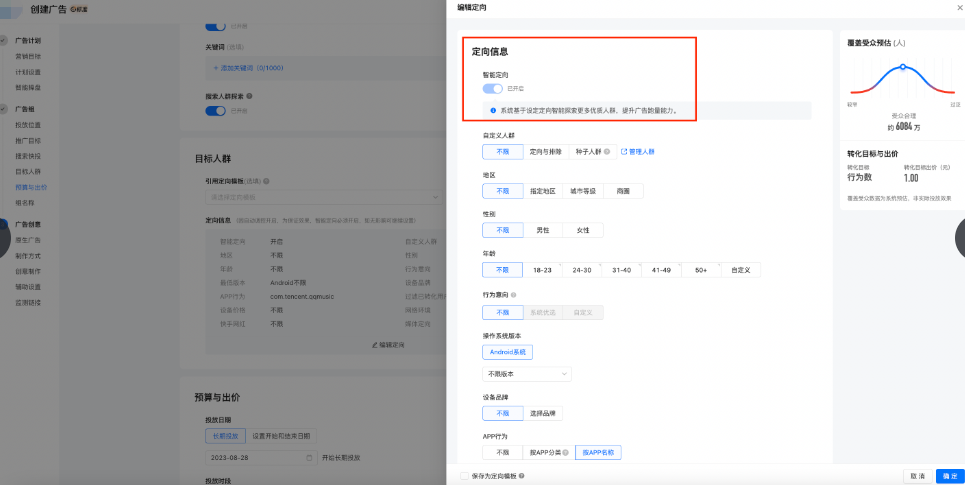This screenshot has width=965, height=485.
Task: Click help icon beside 引用定向模板 label
Action: point(266,182)
